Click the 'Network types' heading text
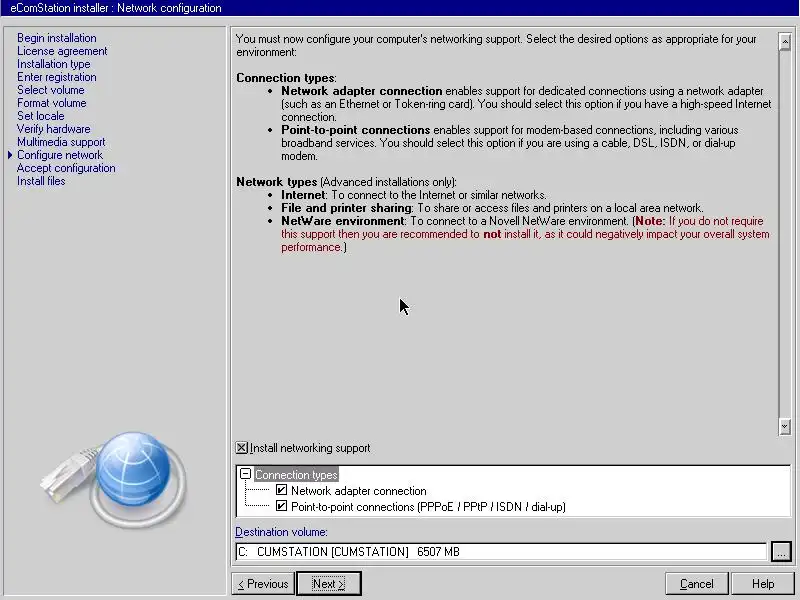The width and height of the screenshot is (800, 600). (277, 182)
